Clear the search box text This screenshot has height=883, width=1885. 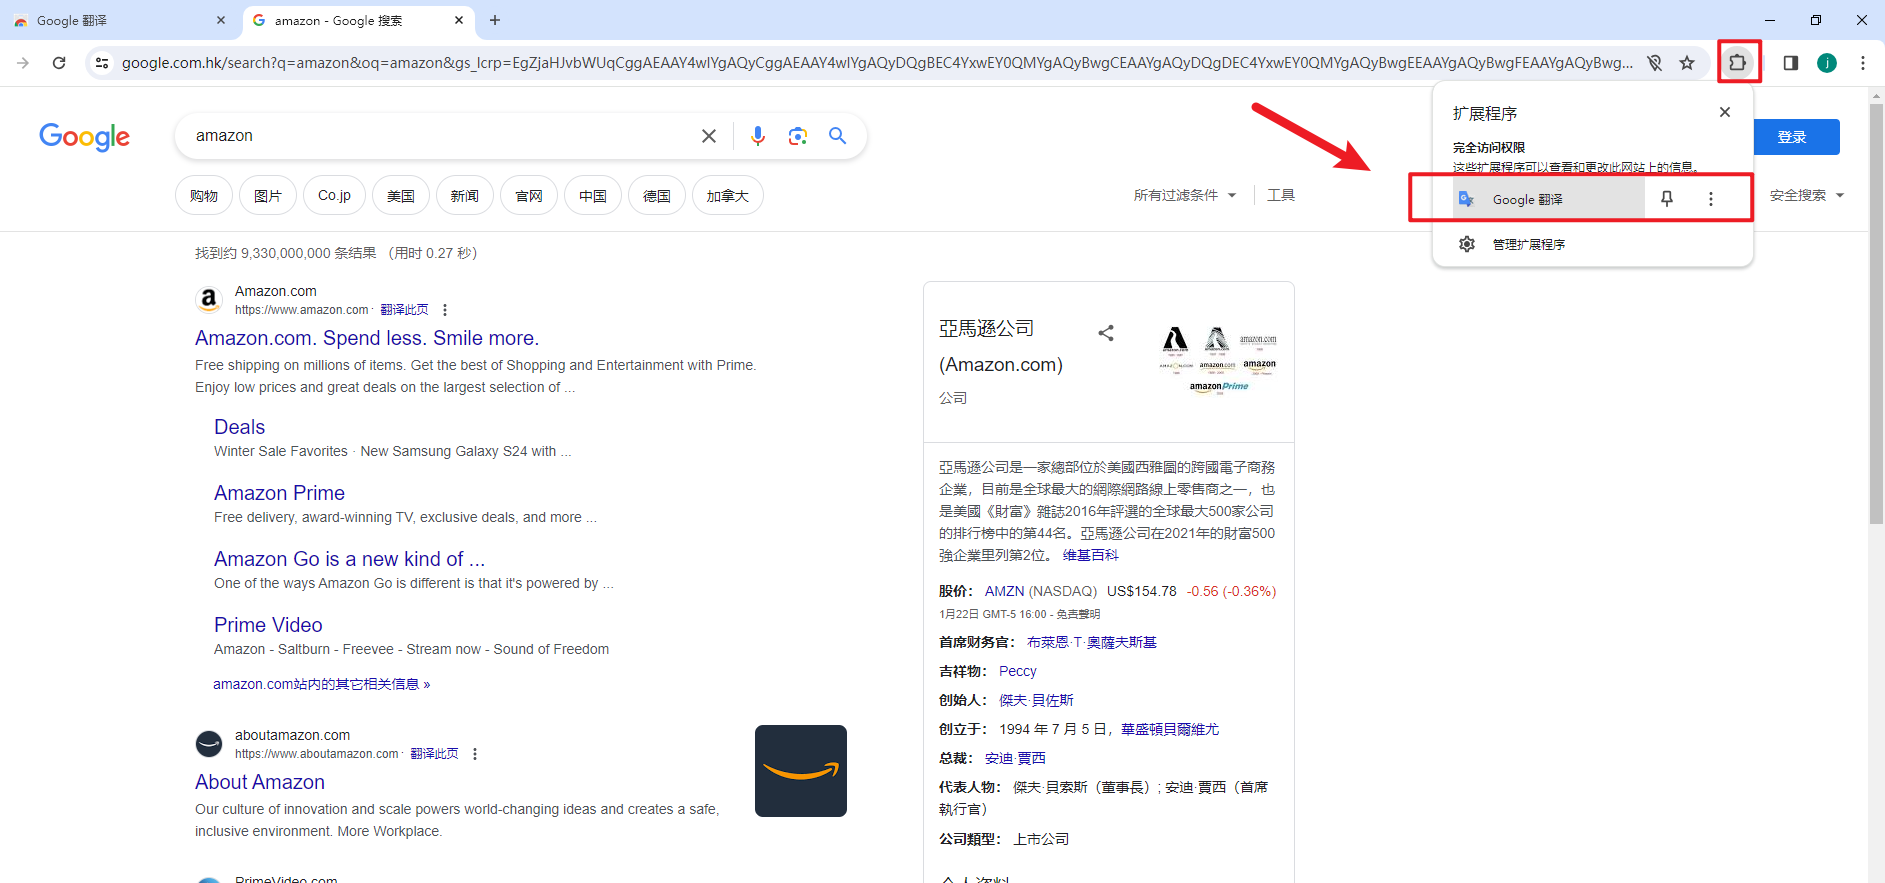point(709,136)
